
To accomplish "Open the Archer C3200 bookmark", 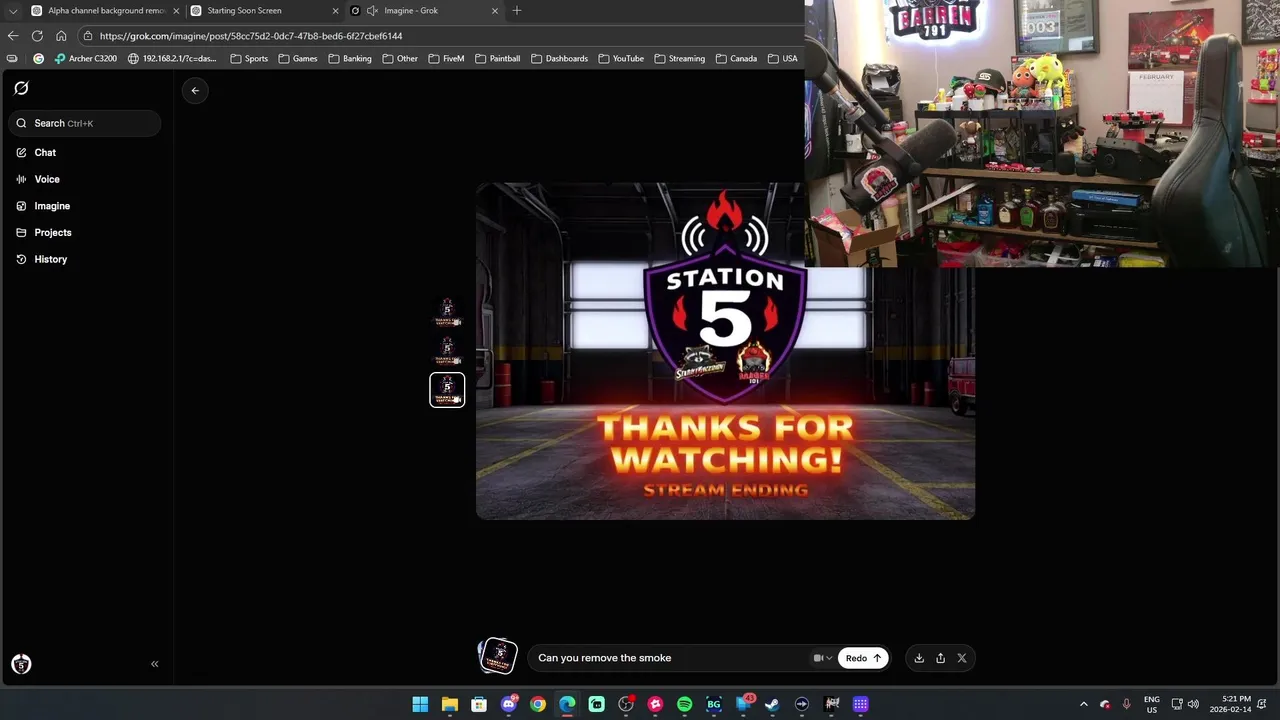I will [86, 58].
